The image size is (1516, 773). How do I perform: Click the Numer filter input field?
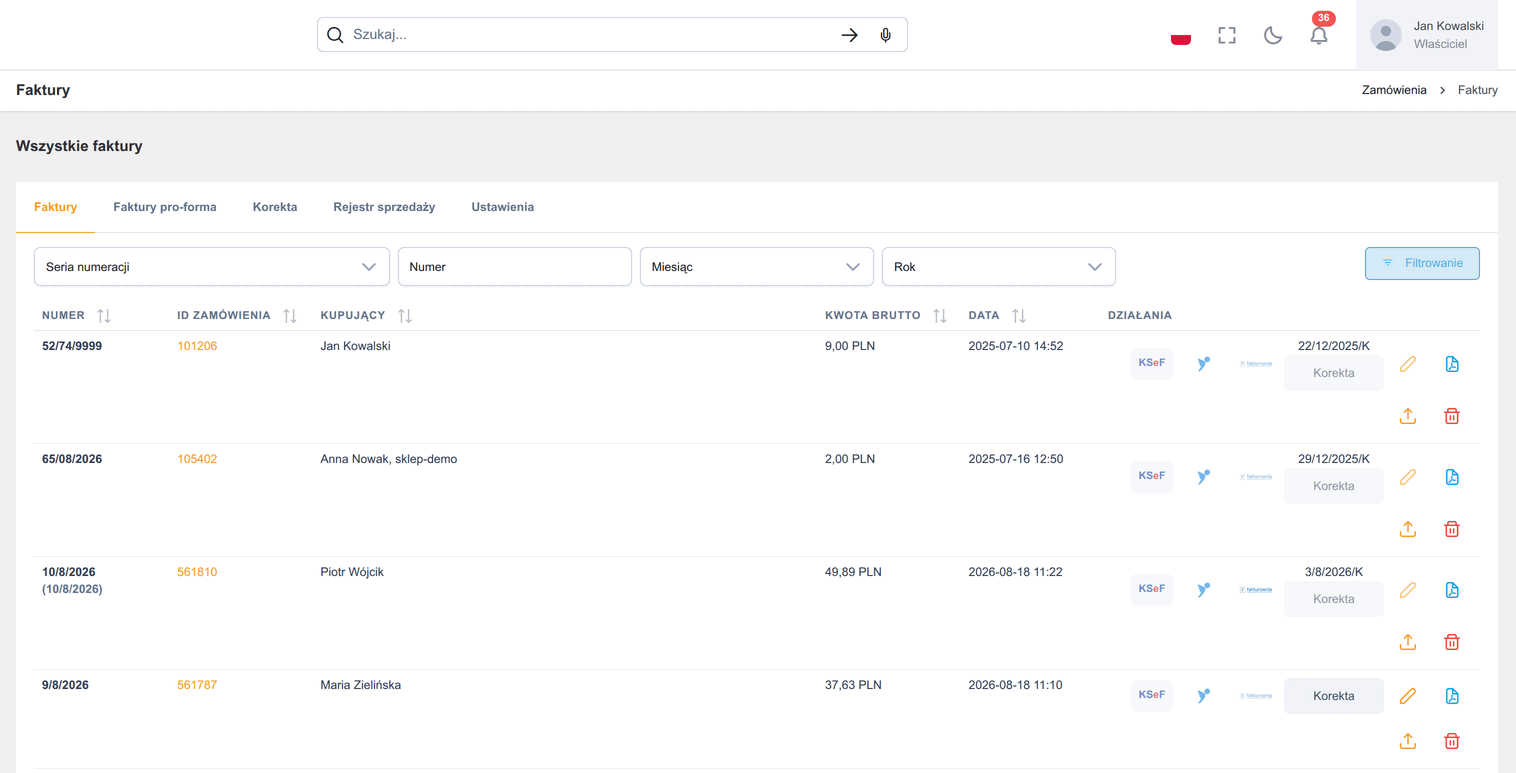[515, 267]
